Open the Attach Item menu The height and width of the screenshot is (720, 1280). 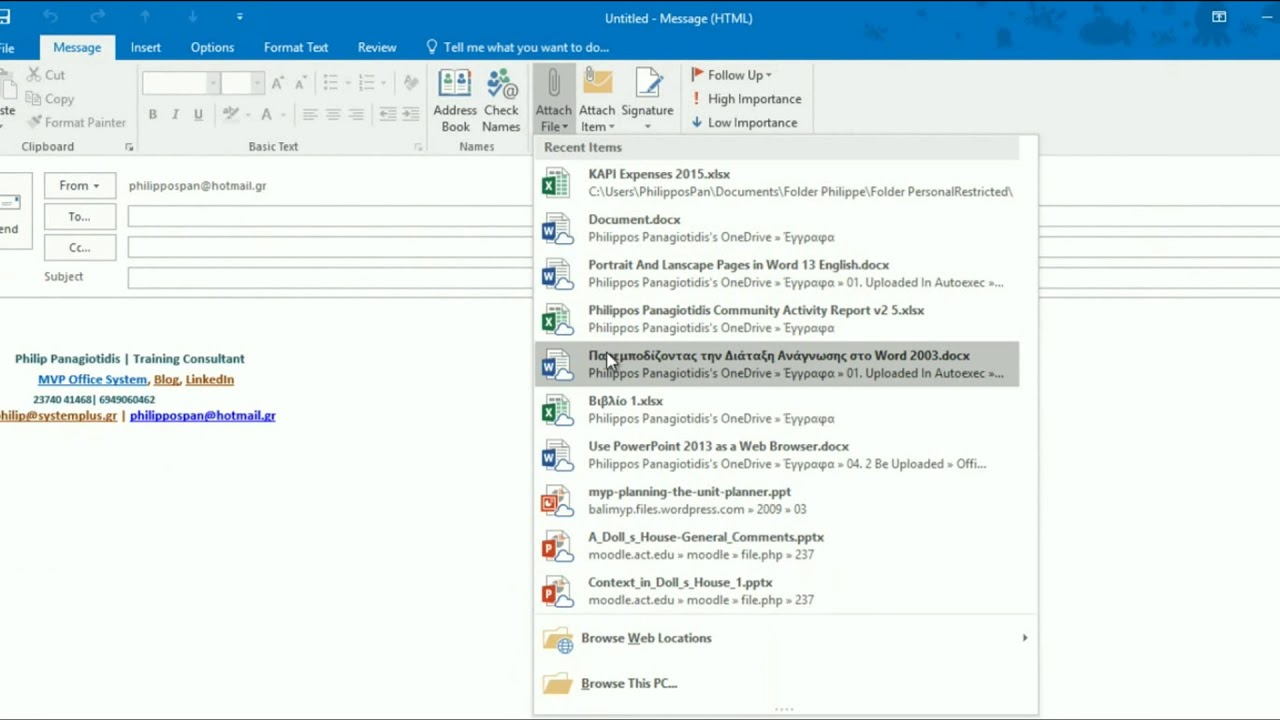tap(597, 100)
